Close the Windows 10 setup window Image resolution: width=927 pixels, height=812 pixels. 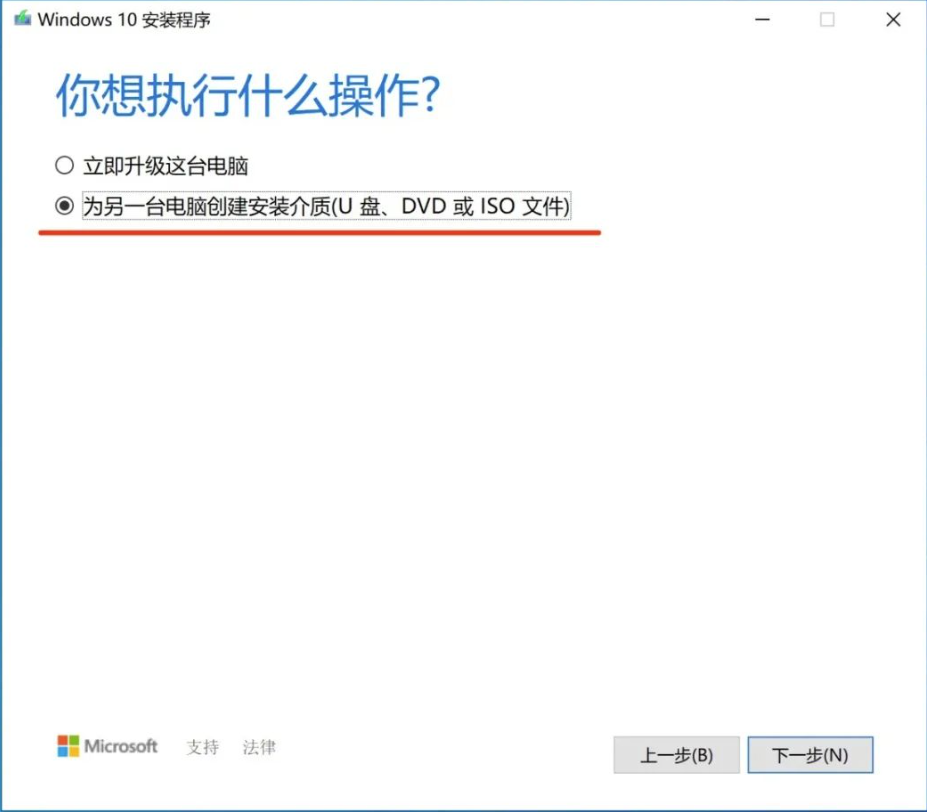(893, 20)
